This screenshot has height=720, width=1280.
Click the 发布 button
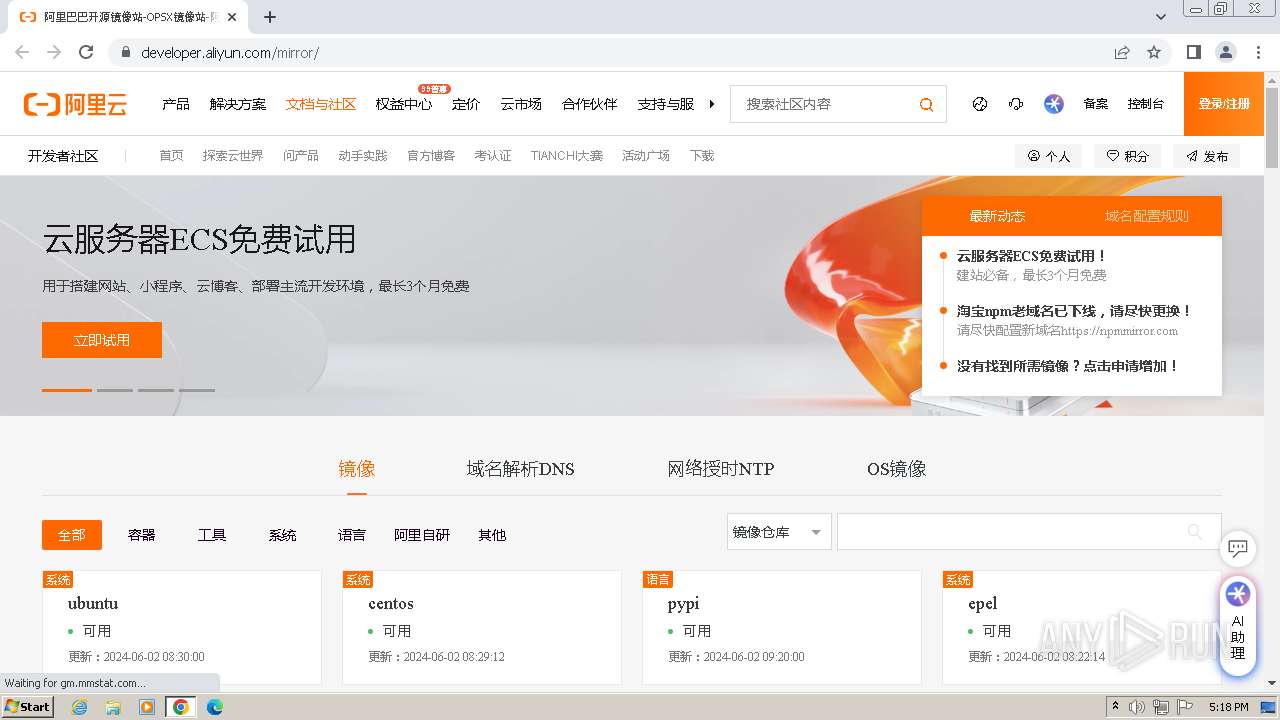1207,156
